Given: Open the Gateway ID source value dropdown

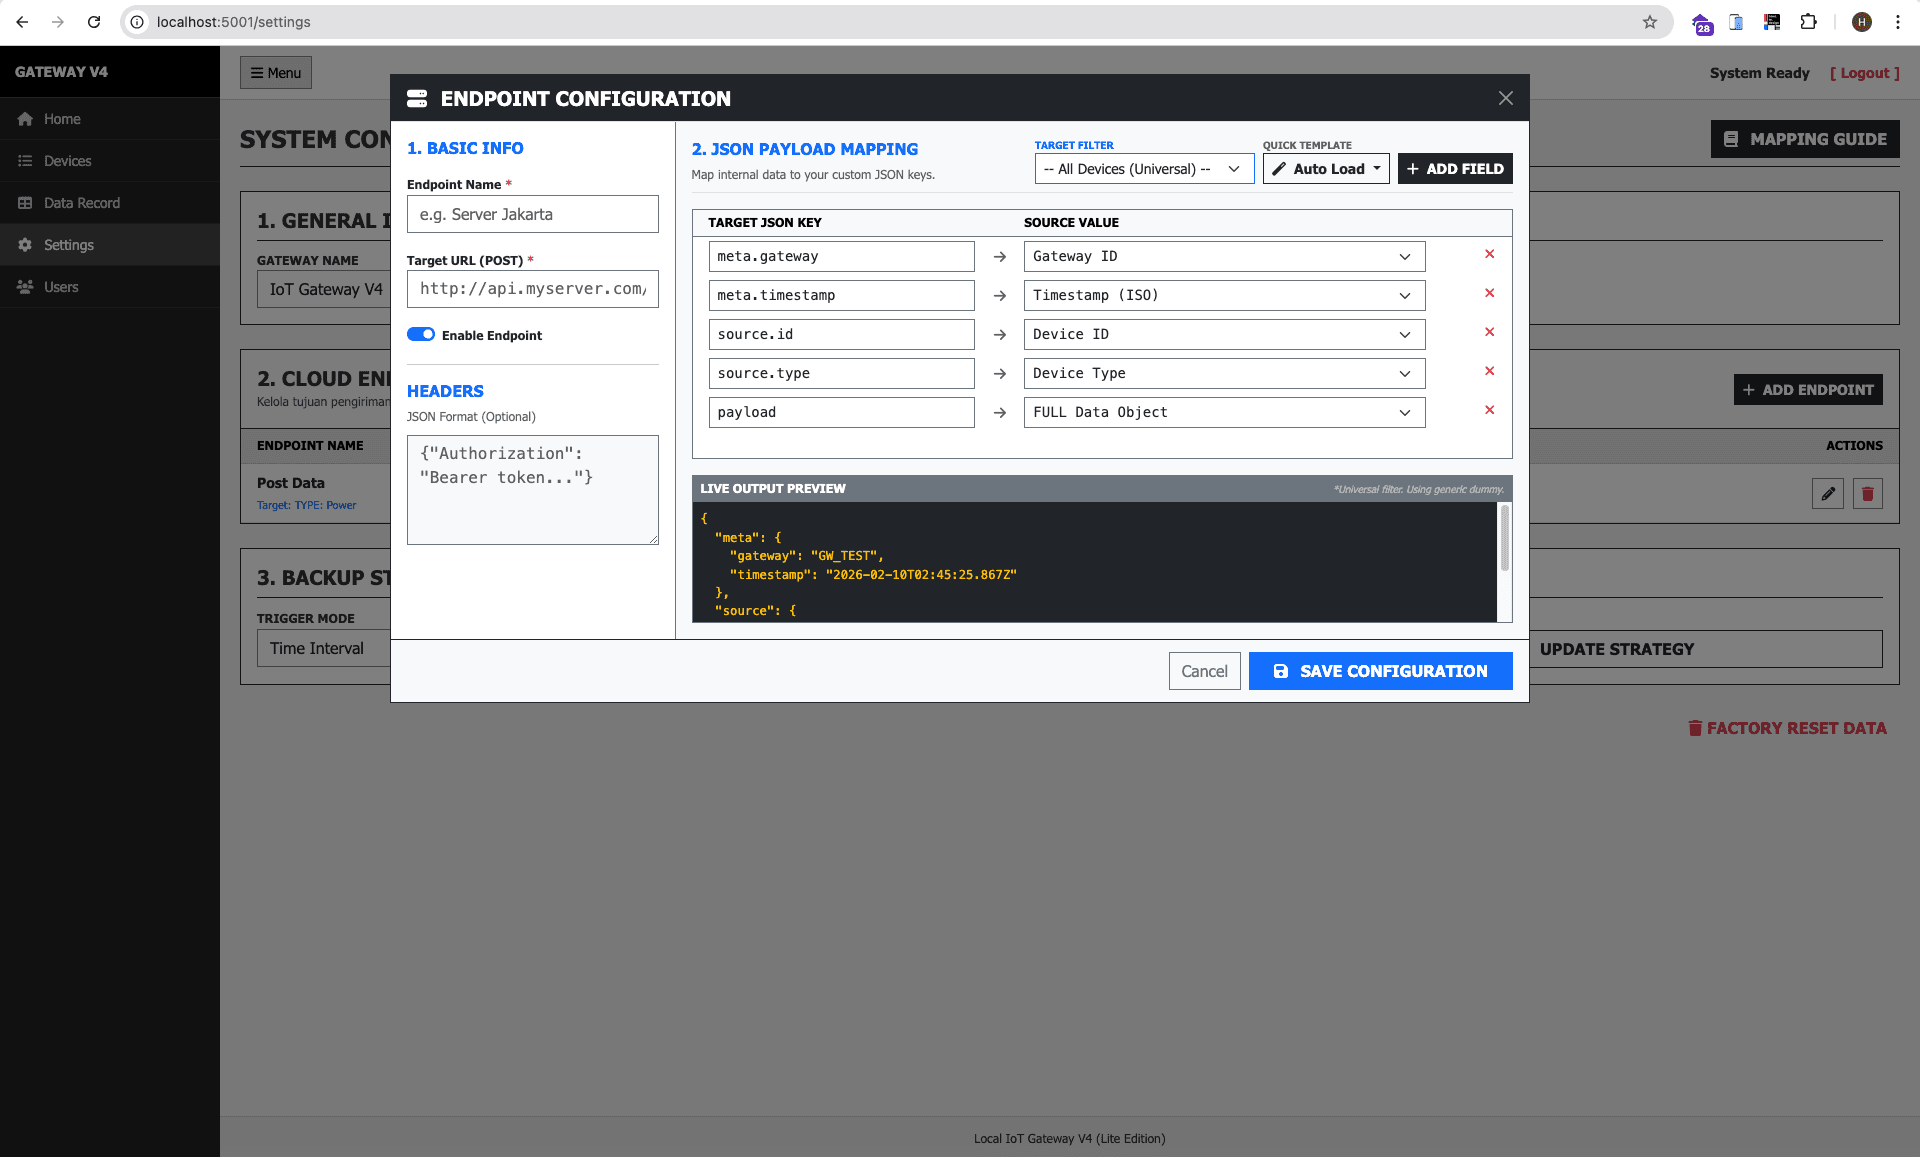Looking at the screenshot, I should pos(1223,257).
